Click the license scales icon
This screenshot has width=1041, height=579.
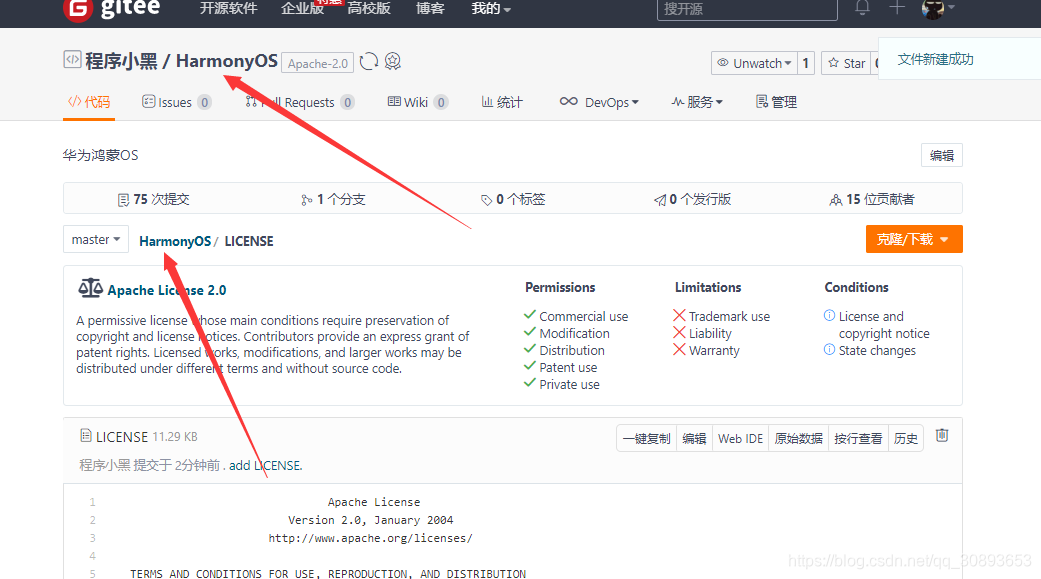(x=90, y=288)
